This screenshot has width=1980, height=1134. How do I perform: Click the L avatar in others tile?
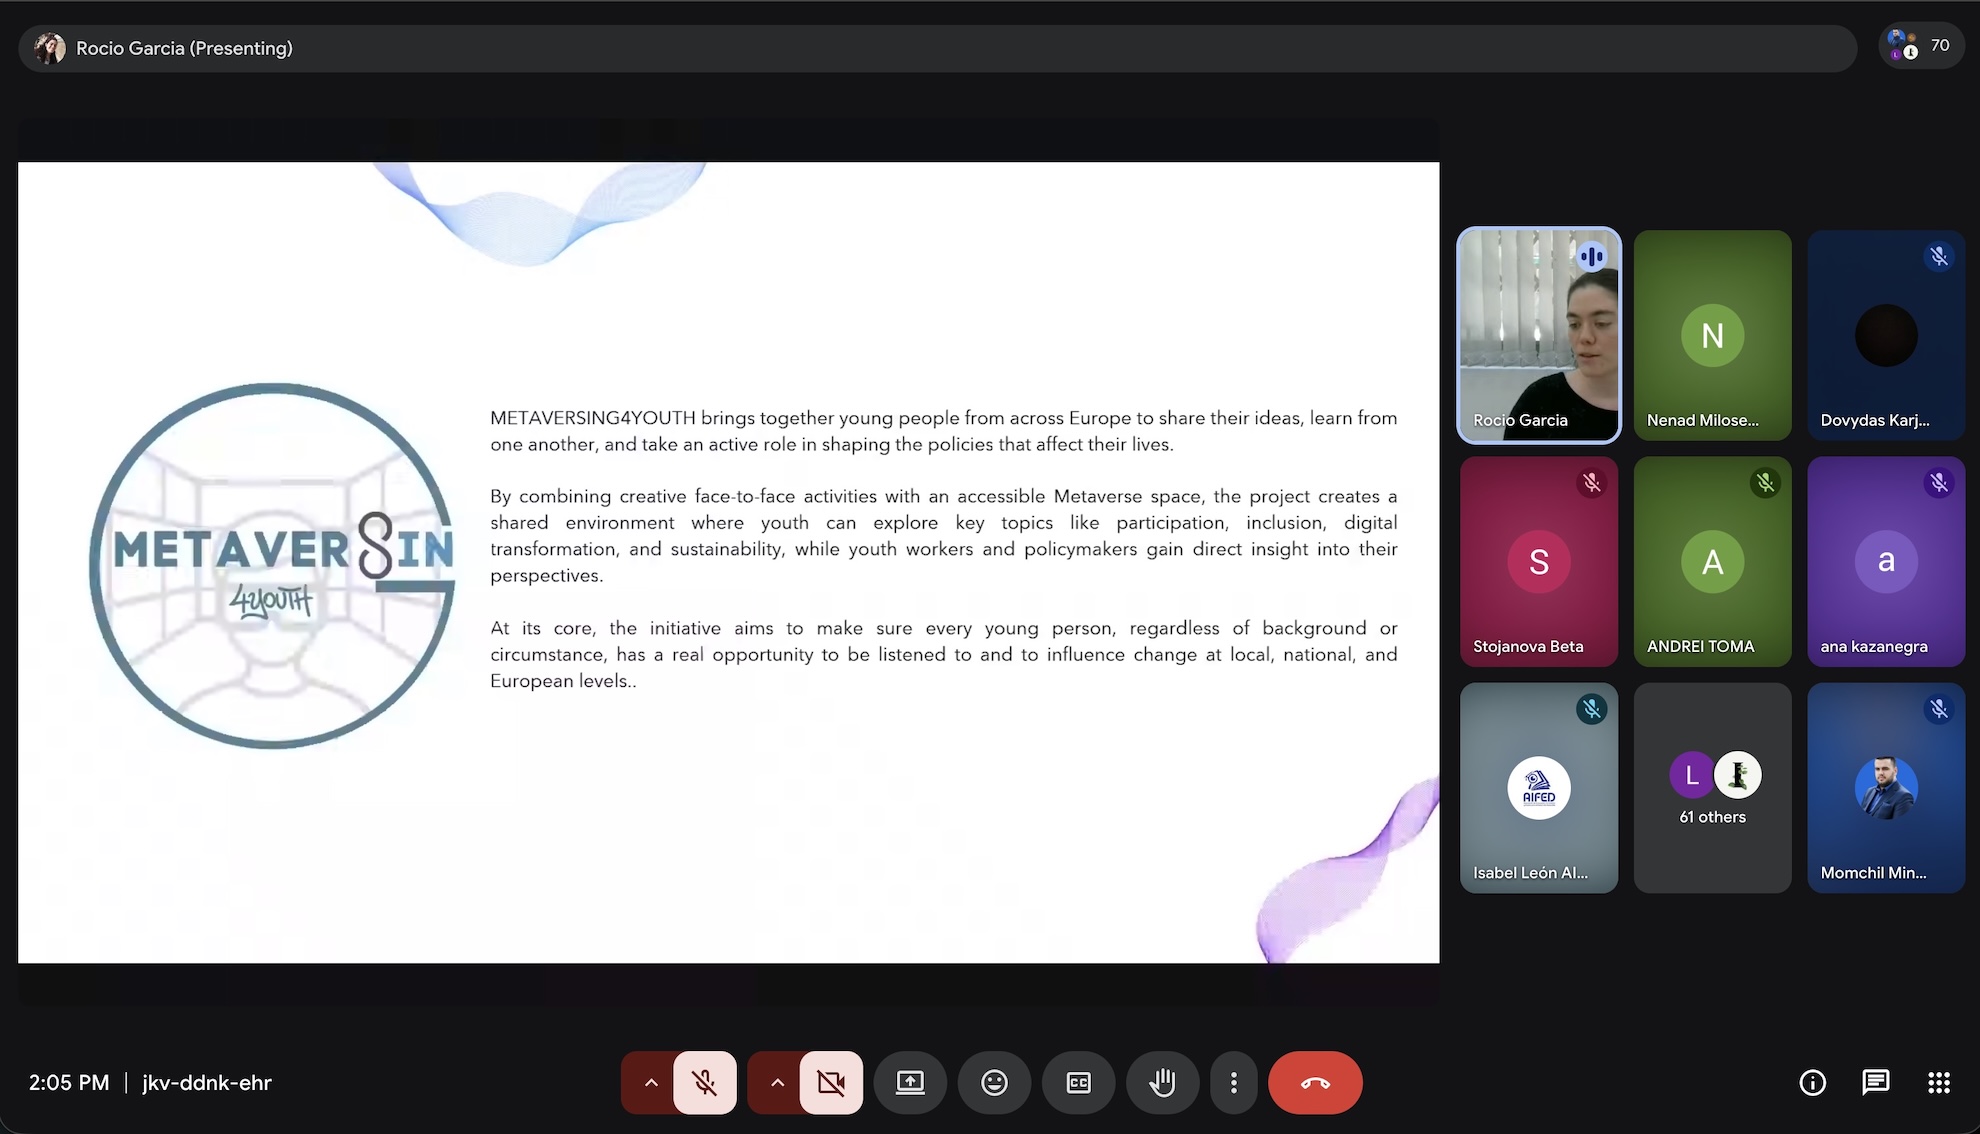point(1692,774)
